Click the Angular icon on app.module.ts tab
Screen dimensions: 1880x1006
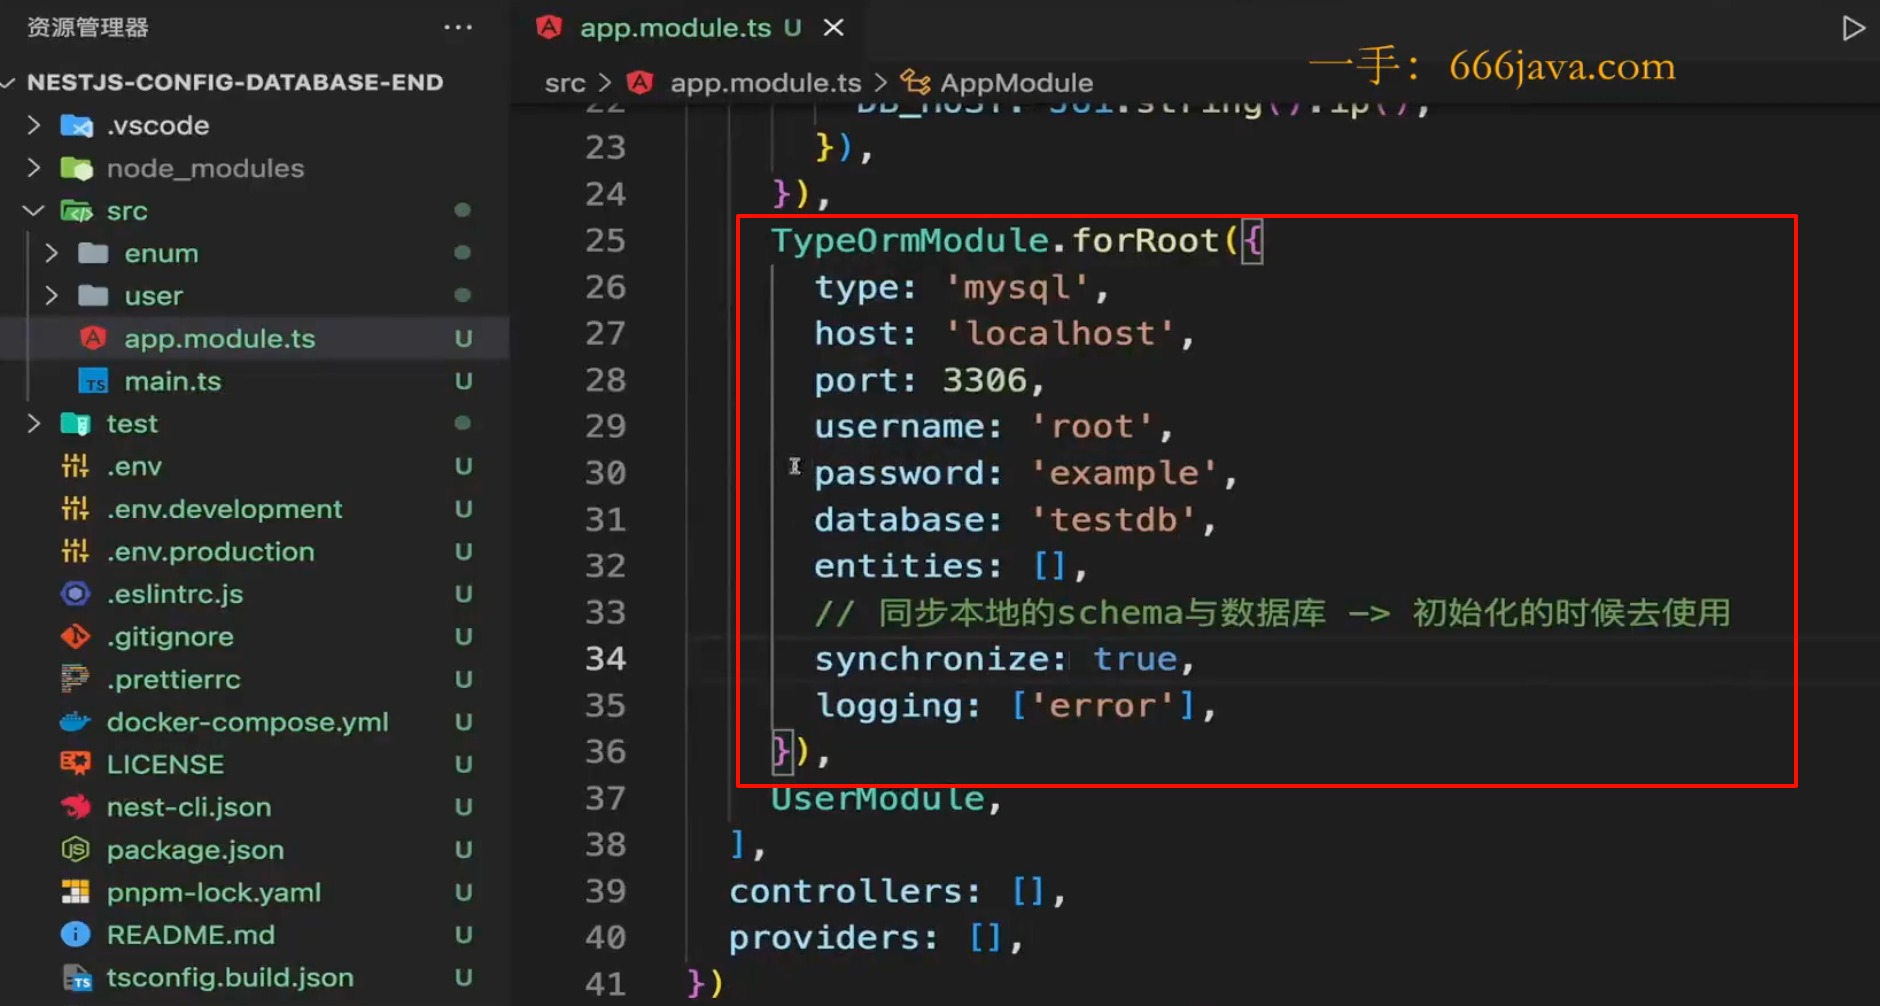(549, 27)
